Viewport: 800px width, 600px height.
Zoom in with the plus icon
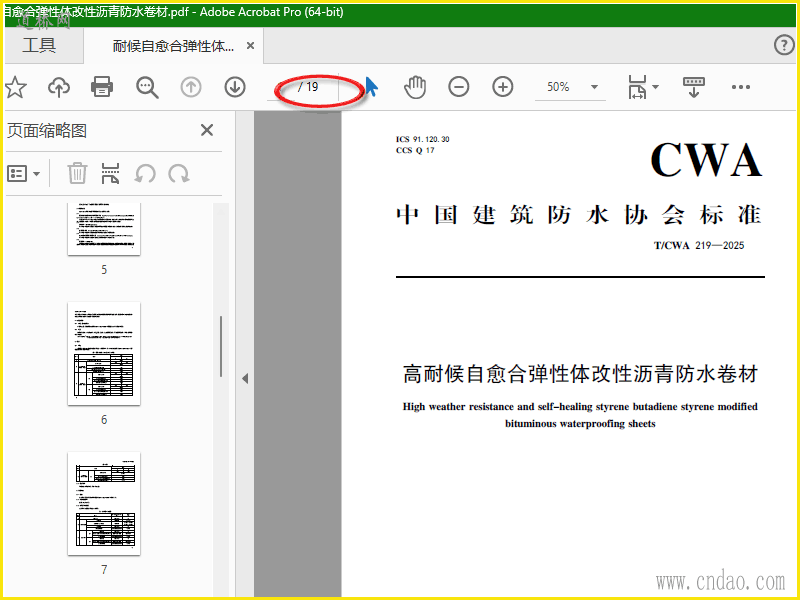(x=503, y=87)
